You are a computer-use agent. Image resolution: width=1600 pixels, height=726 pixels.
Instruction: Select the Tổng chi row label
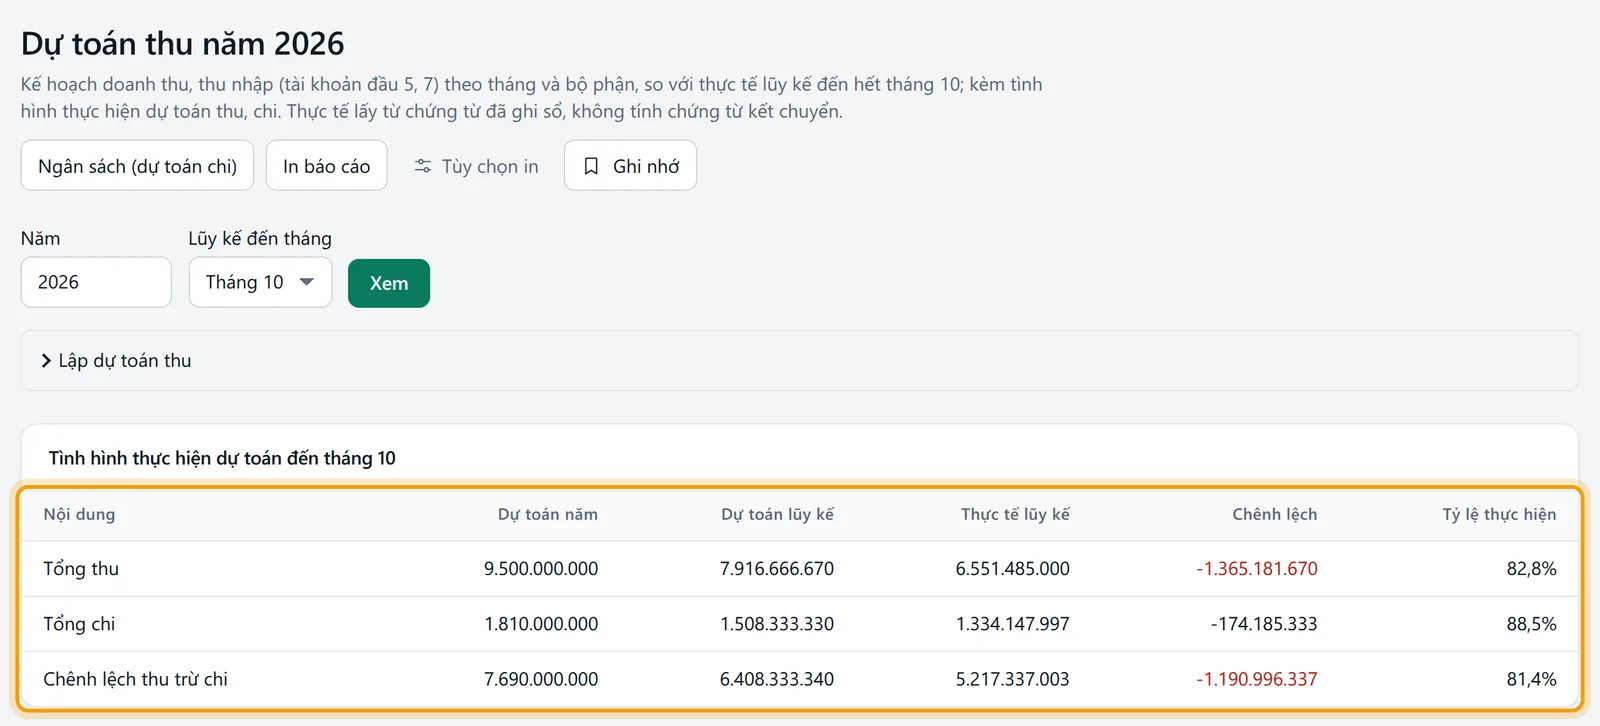pyautogui.click(x=79, y=624)
